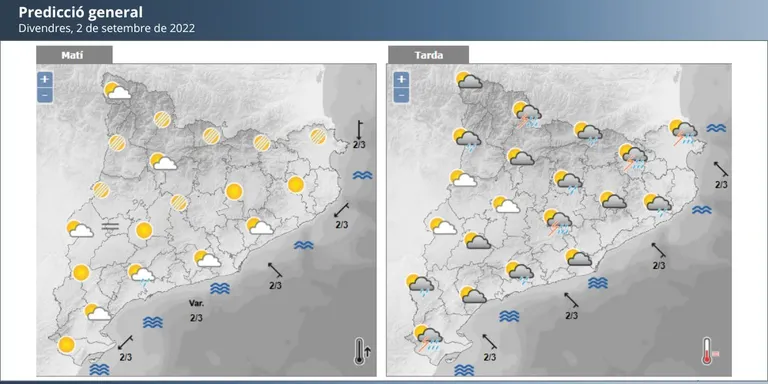The width and height of the screenshot is (768, 384).
Task: Click wave icon at top-right of Tarda map
Action: pyautogui.click(x=716, y=128)
